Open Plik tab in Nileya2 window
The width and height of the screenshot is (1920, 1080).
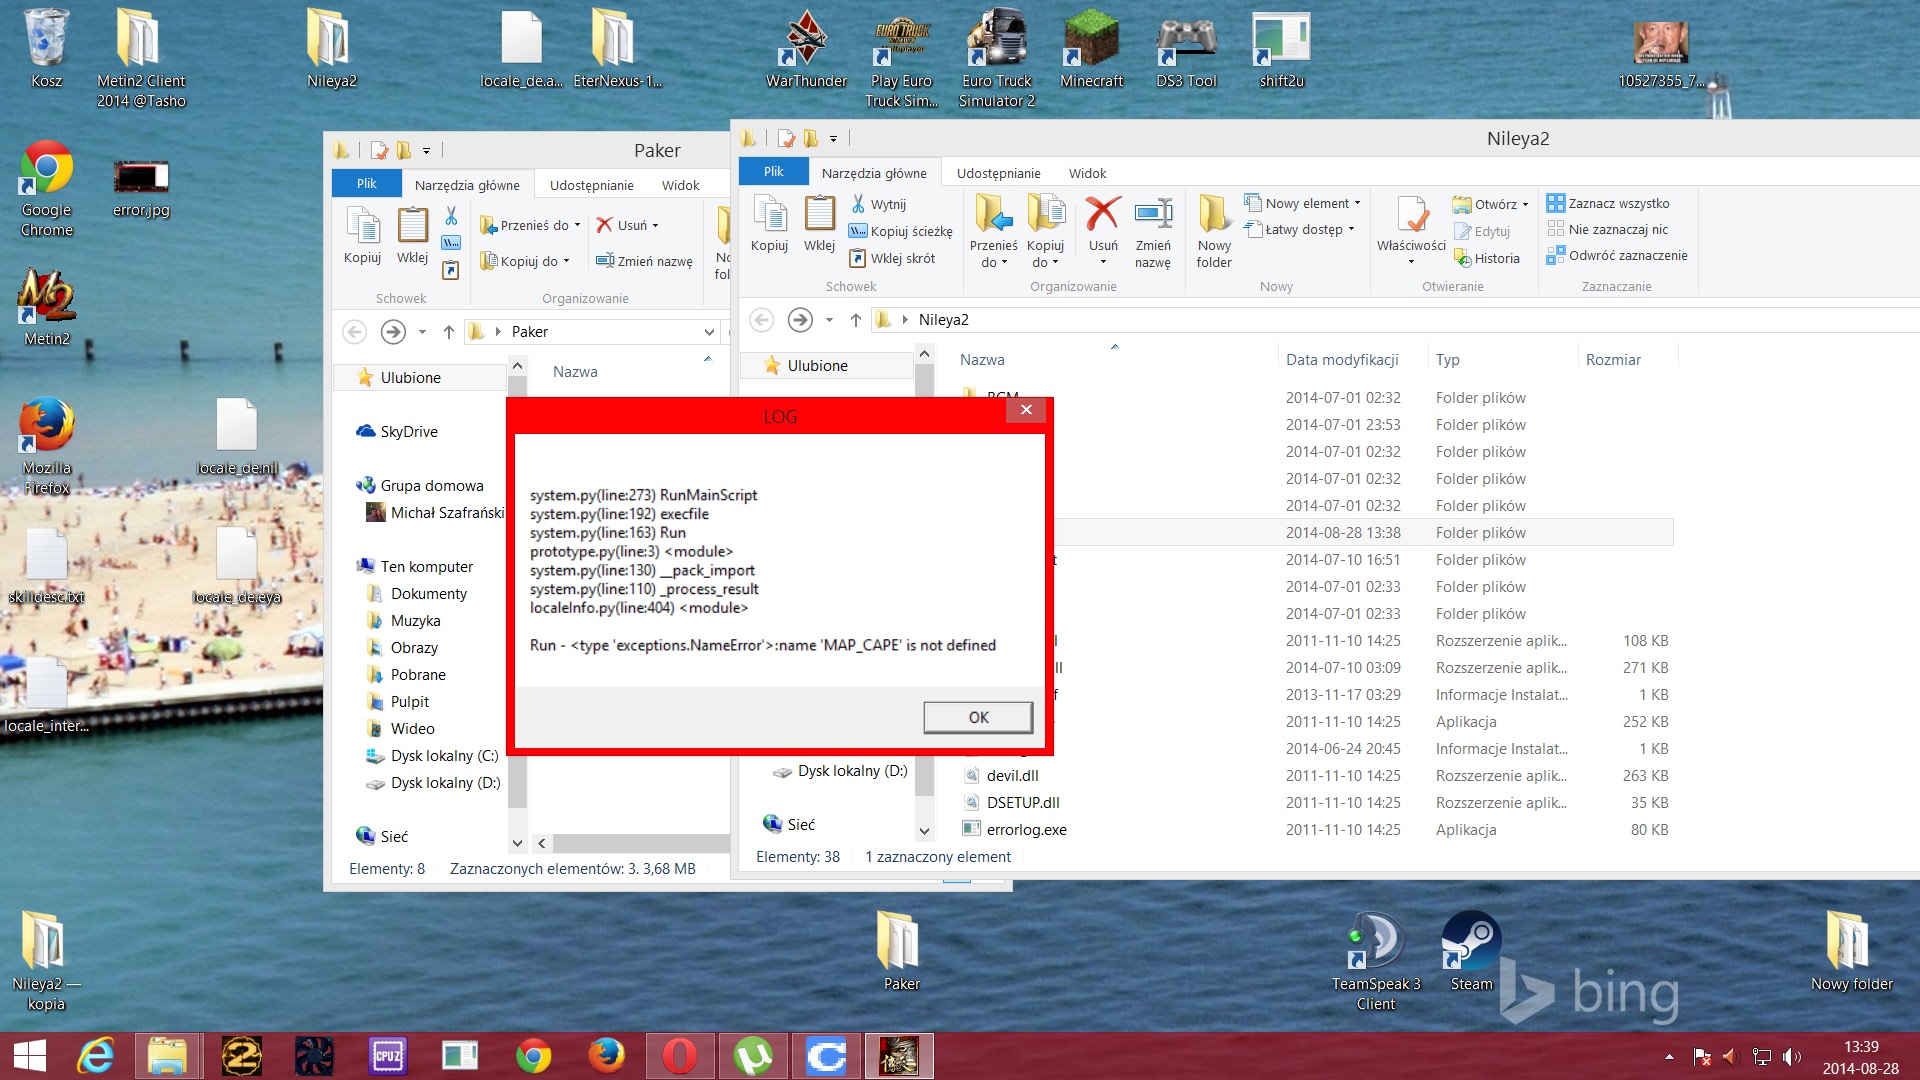click(x=774, y=172)
